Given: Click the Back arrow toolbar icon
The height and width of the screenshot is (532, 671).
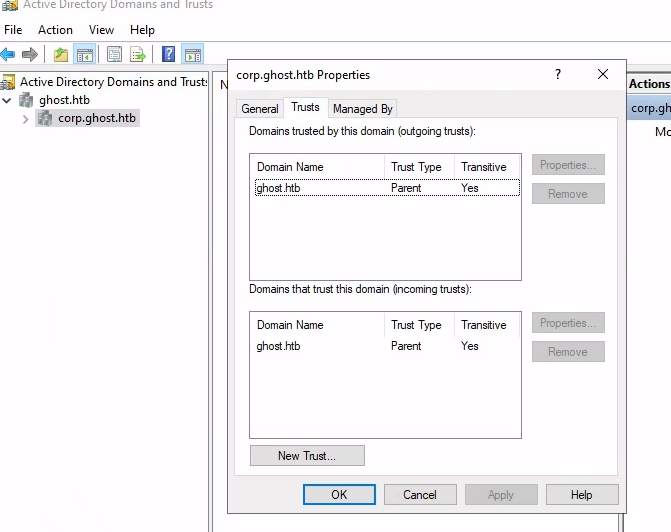Looking at the screenshot, I should click(8, 54).
